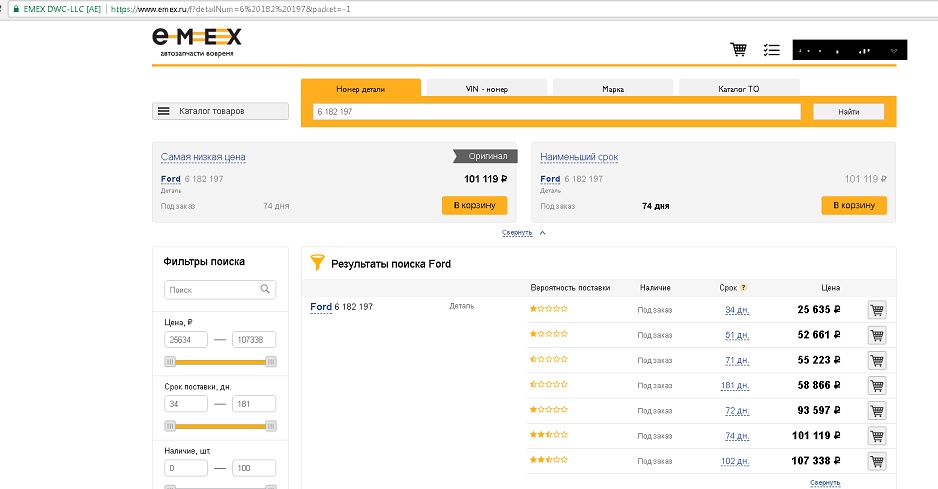Image resolution: width=938 pixels, height=489 pixels.
Task: Click the magnifier icon in filter search
Action: [265, 289]
